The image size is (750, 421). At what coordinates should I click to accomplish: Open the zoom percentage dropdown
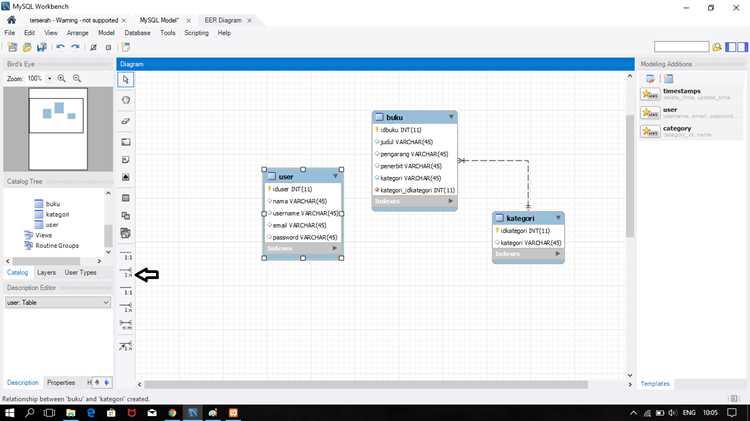coord(49,78)
